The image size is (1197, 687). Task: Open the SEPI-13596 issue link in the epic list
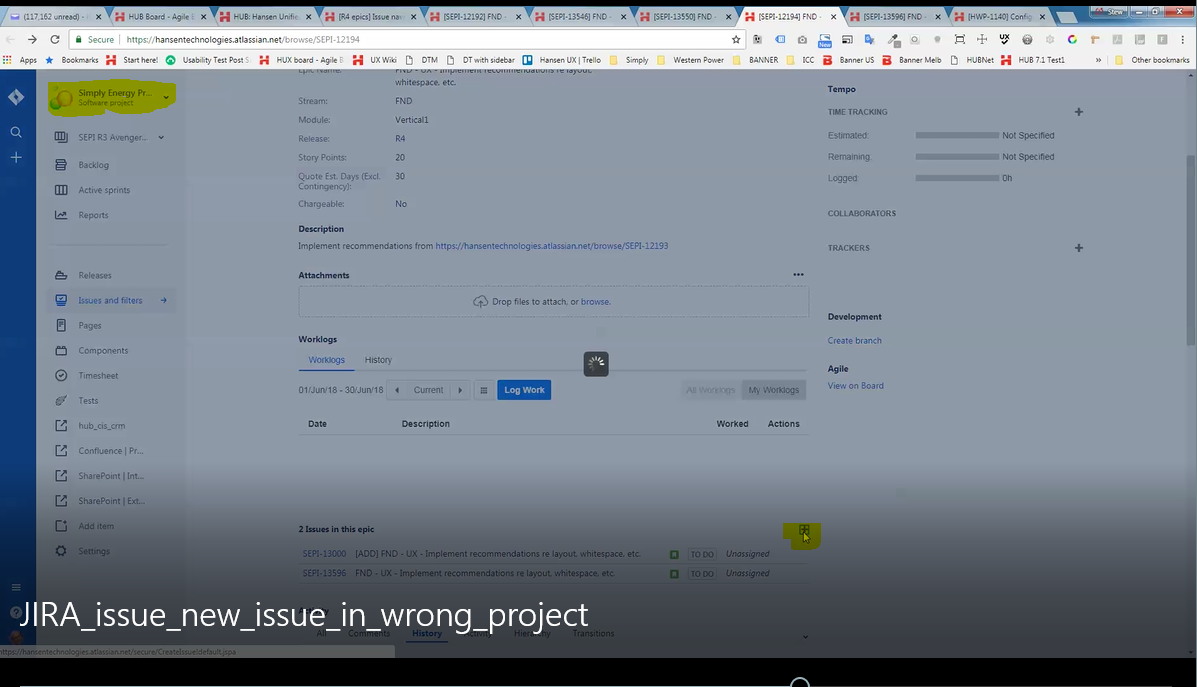(x=324, y=573)
